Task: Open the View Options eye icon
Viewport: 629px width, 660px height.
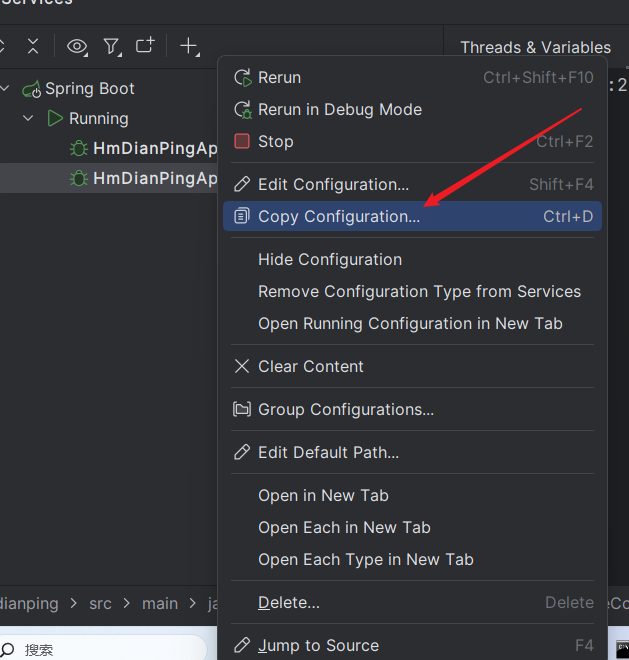Action: click(x=77, y=46)
